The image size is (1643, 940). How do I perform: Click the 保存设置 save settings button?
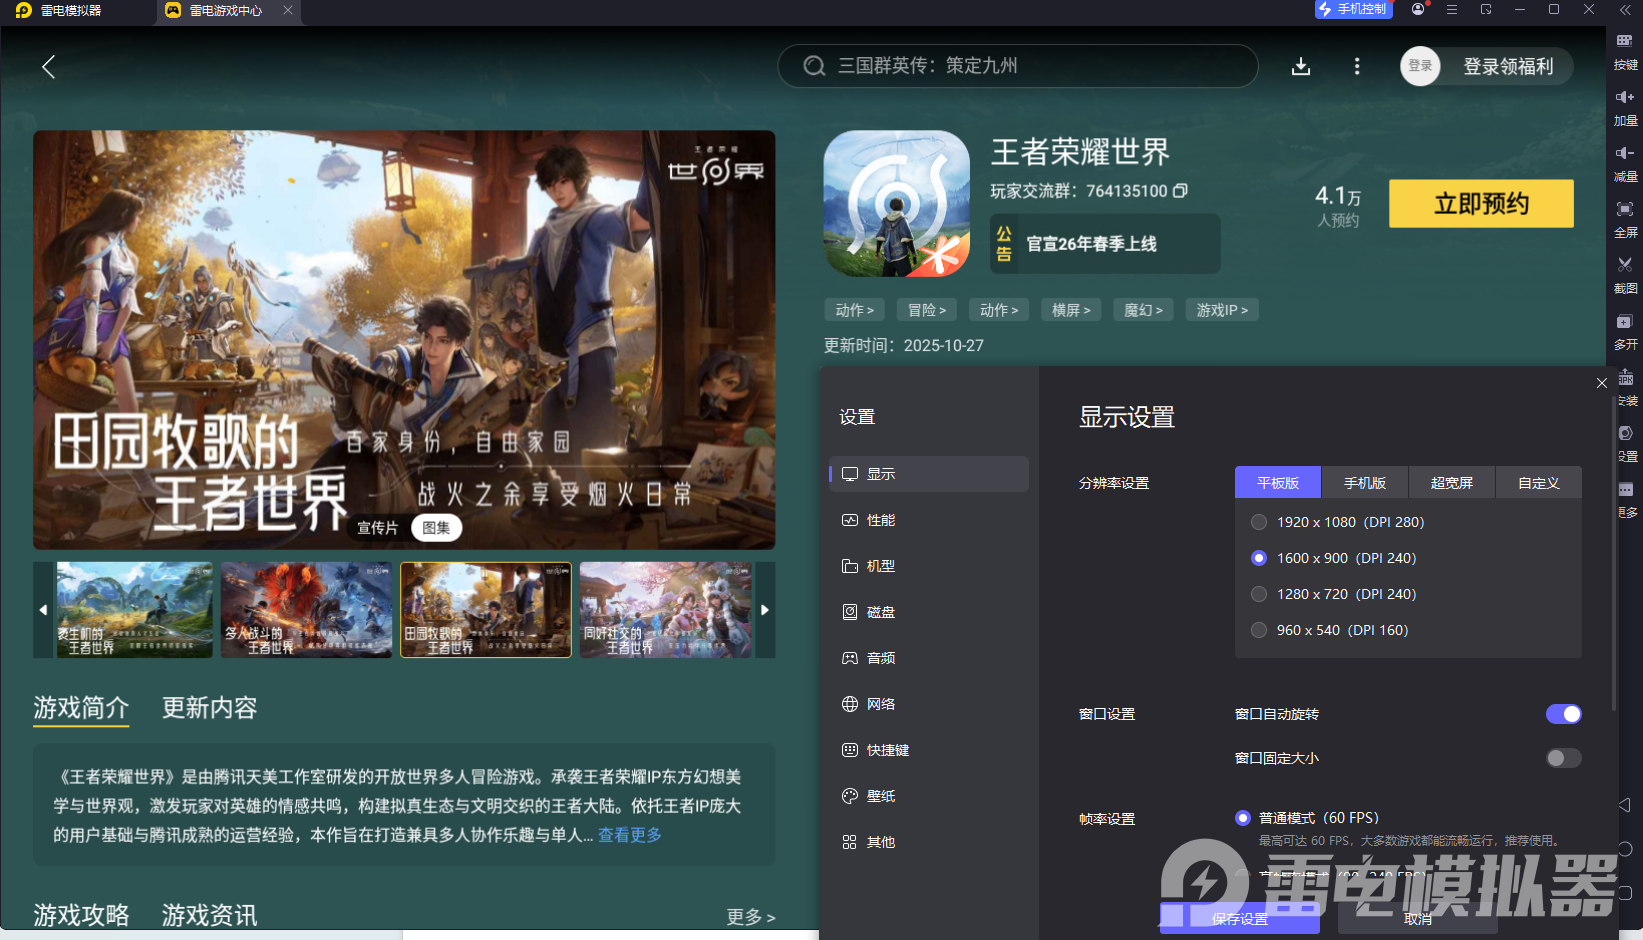[1240, 916]
